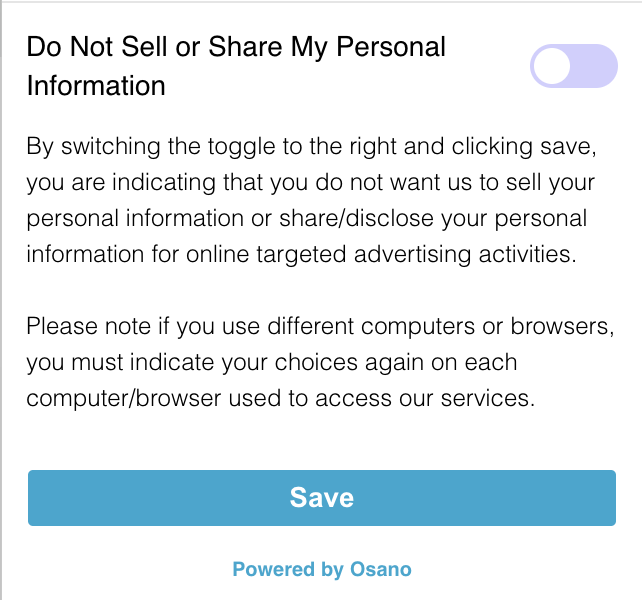
Task: Open the Powered by Osano link
Action: [321, 570]
